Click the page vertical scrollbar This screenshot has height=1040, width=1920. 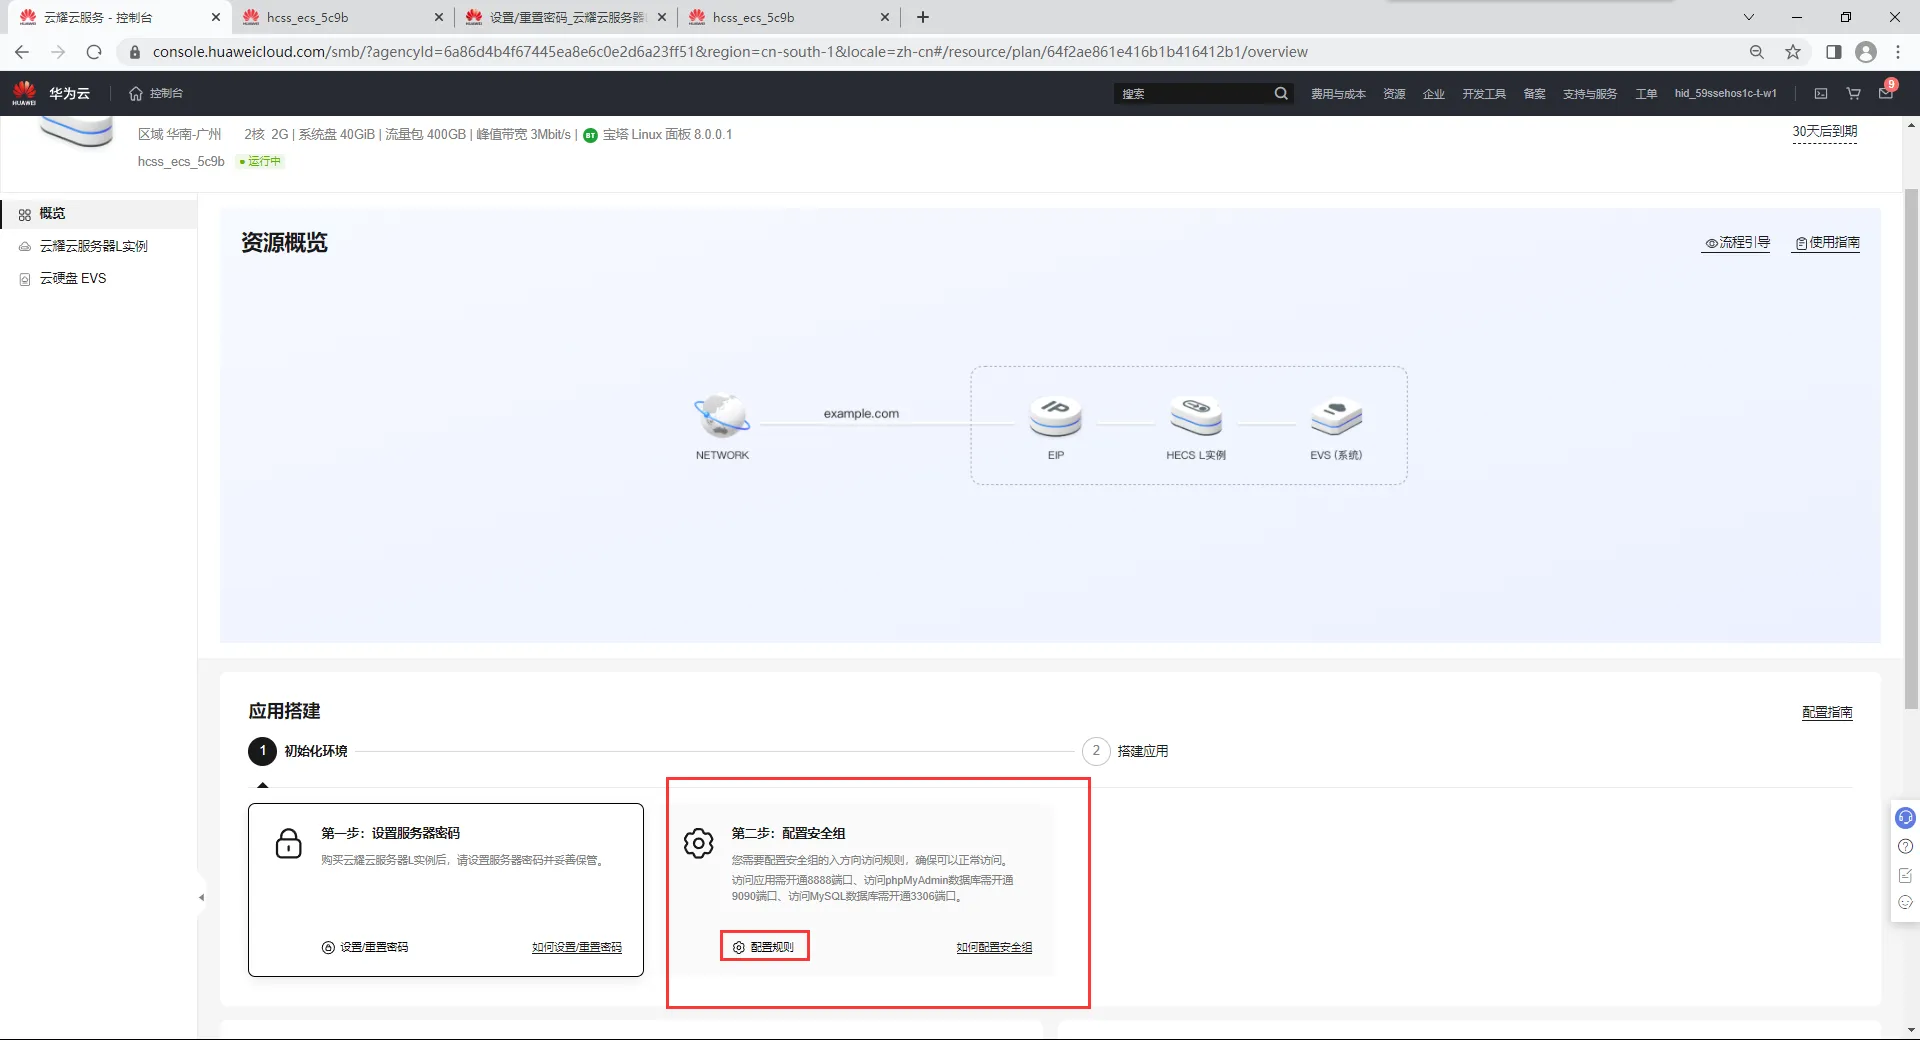click(1911, 450)
